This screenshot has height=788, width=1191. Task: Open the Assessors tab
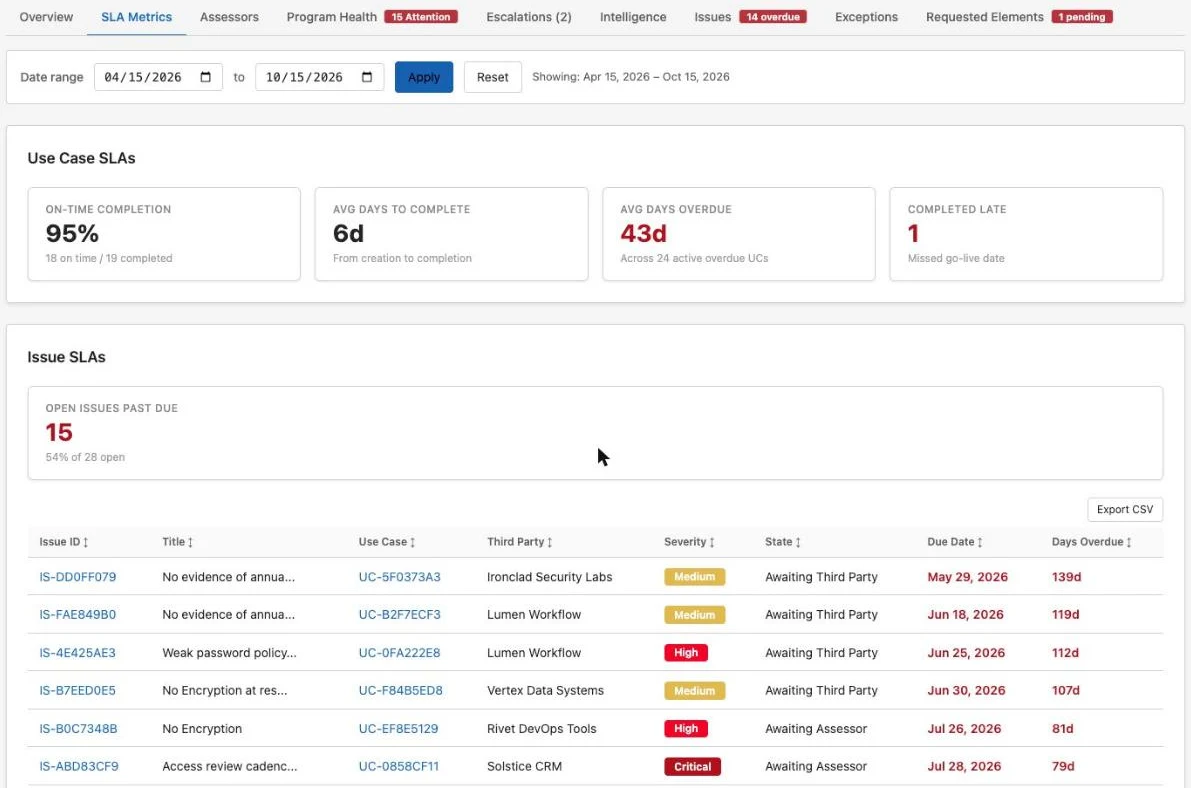229,17
